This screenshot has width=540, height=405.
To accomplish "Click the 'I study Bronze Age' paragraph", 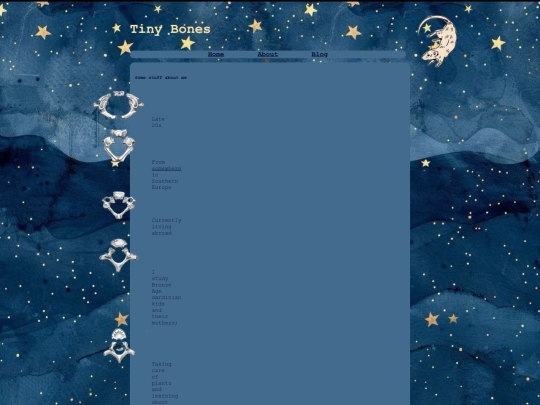I will coord(166,298).
